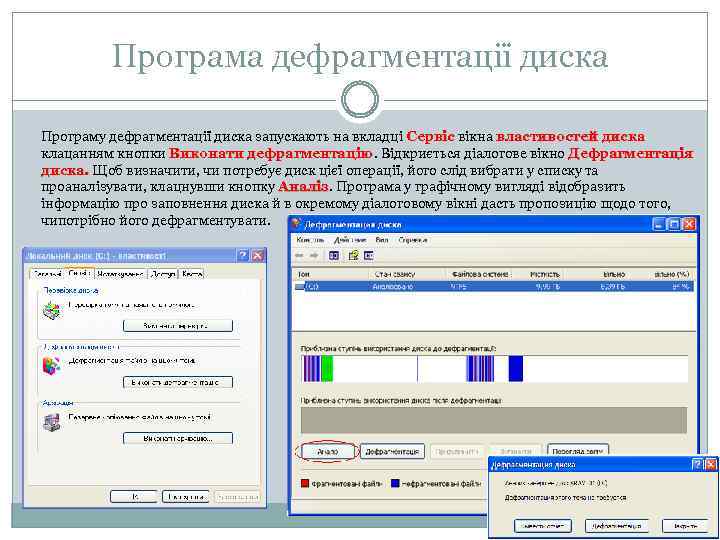Click the error-checking disk icon in properties window
This screenshot has width=720, height=540.
click(51, 310)
